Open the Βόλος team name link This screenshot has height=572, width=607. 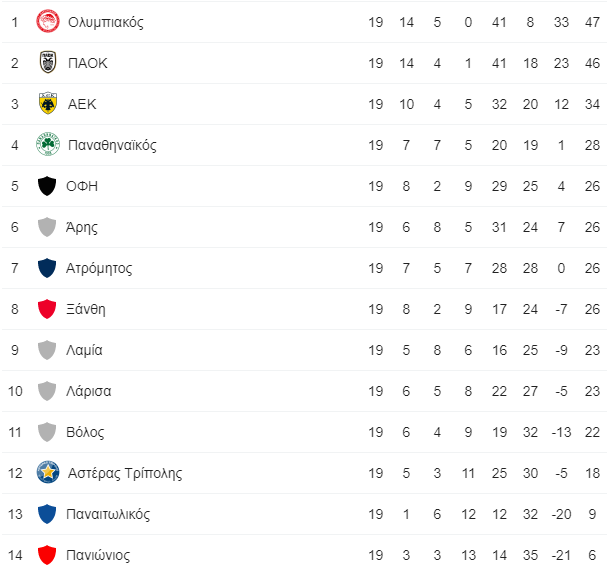point(85,432)
